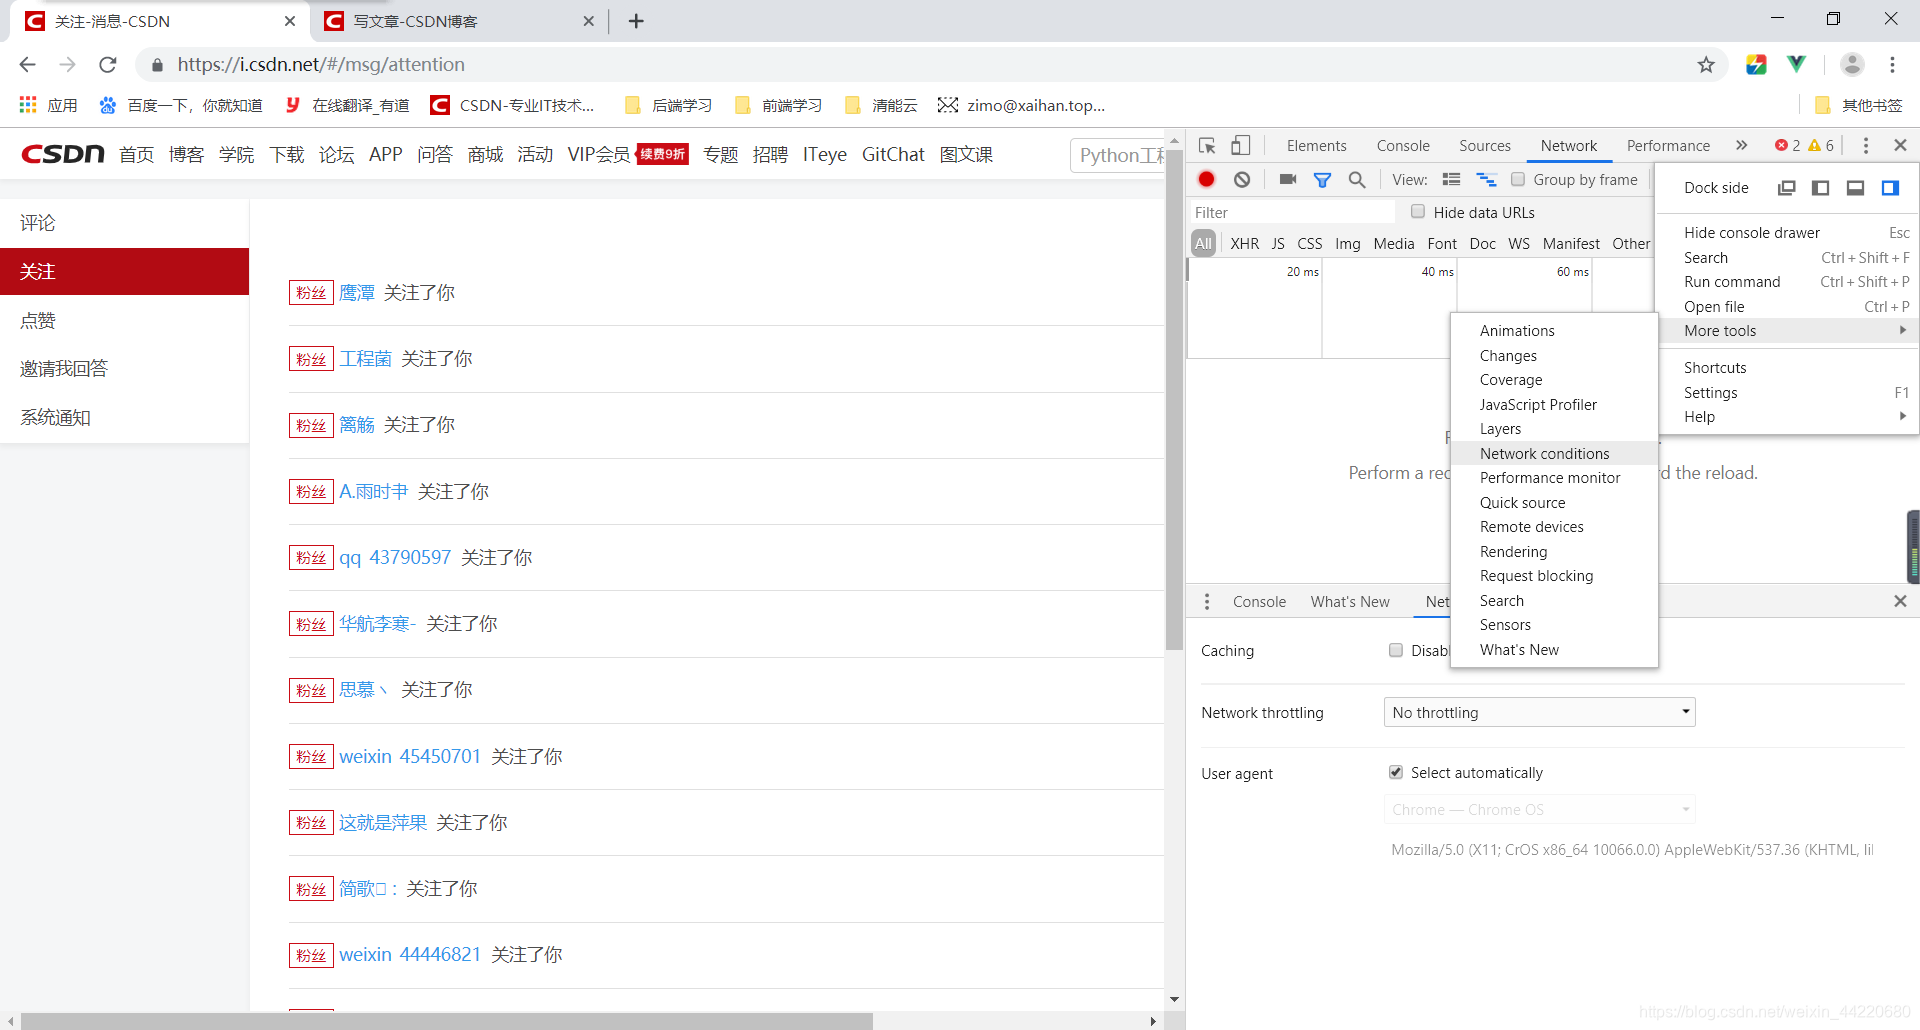The height and width of the screenshot is (1030, 1920).
Task: Show the overview waterfall view icon
Action: (x=1487, y=179)
